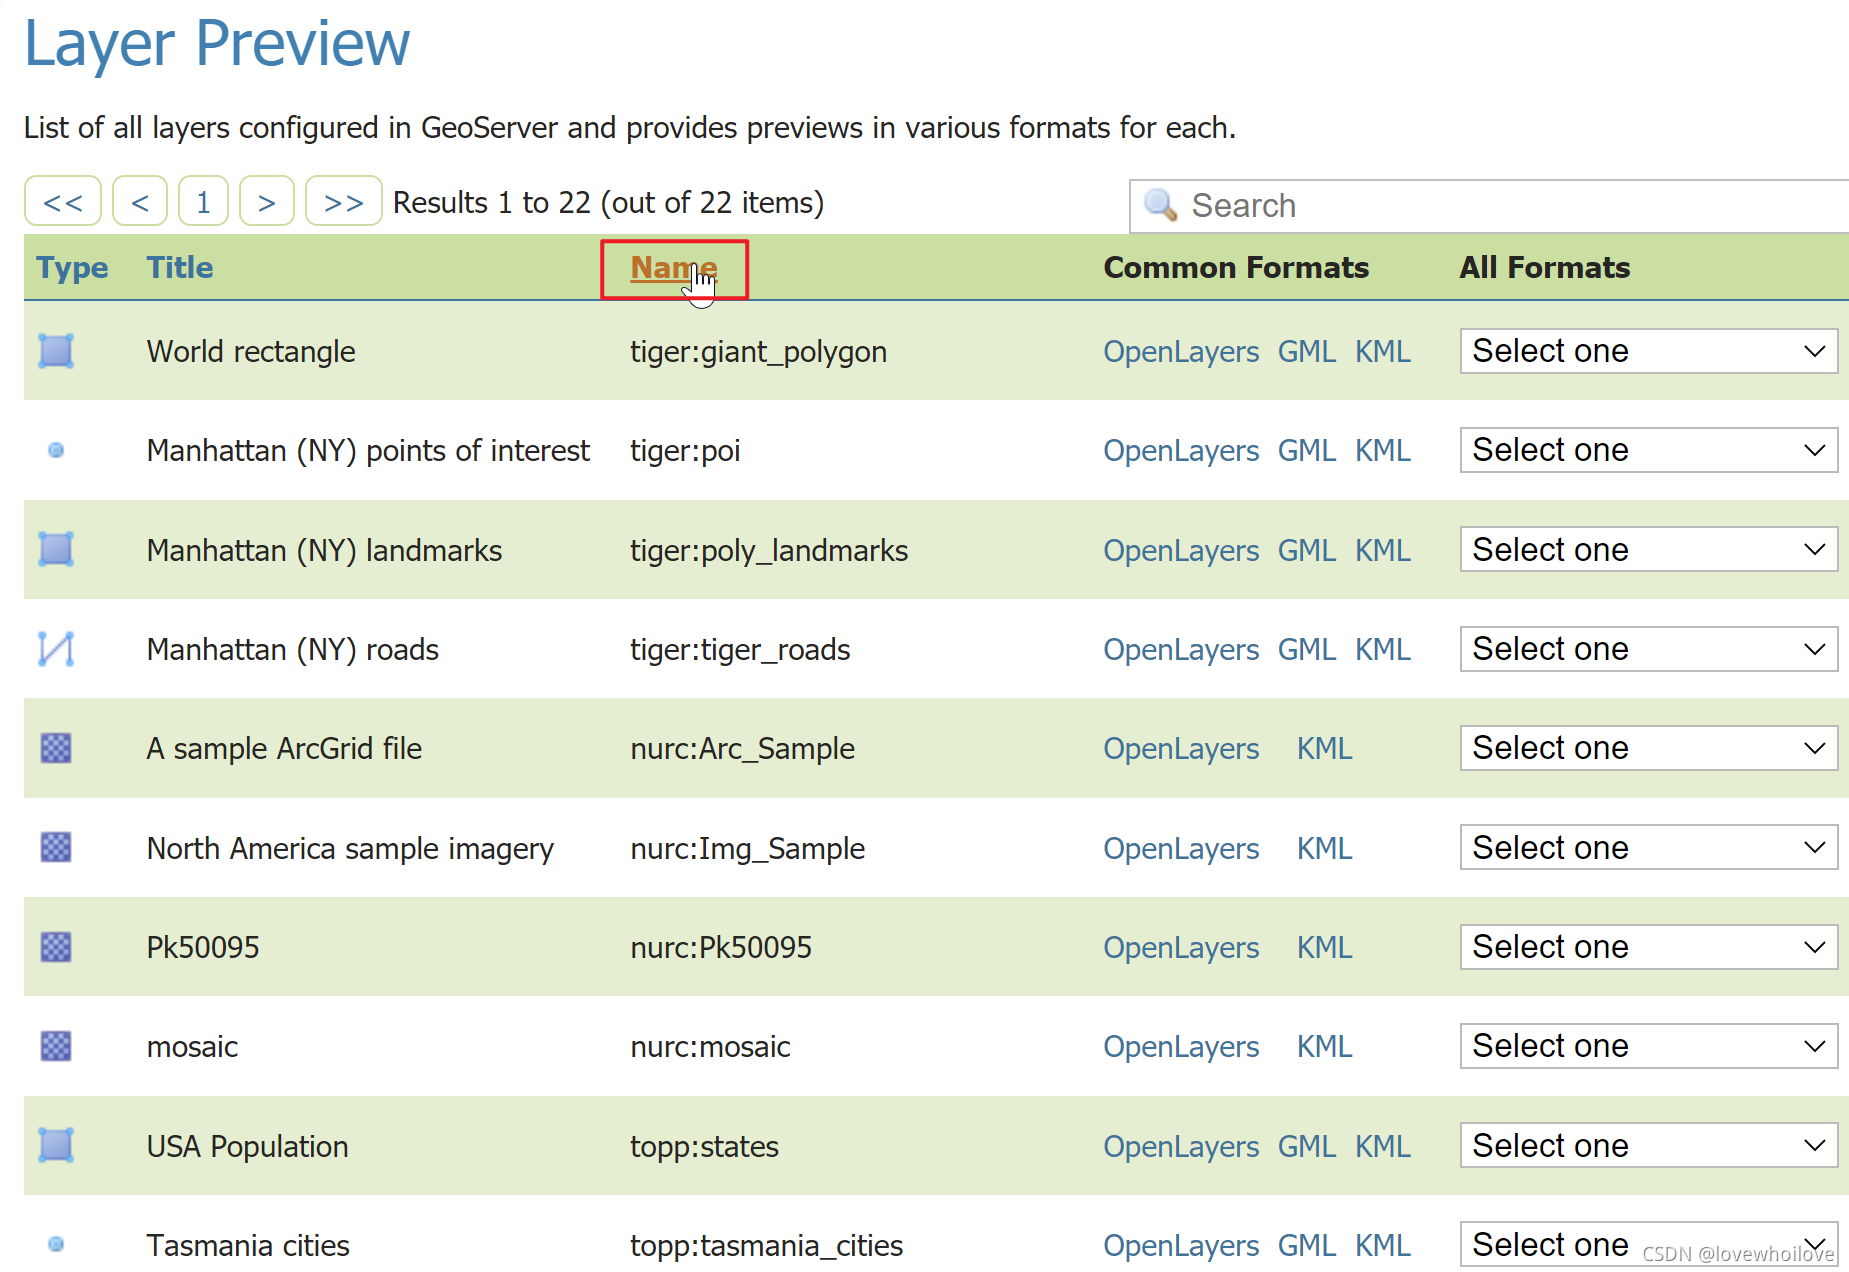Viewport: 1849px width, 1272px height.
Task: Open GML preview for tiger:poi
Action: (1307, 451)
